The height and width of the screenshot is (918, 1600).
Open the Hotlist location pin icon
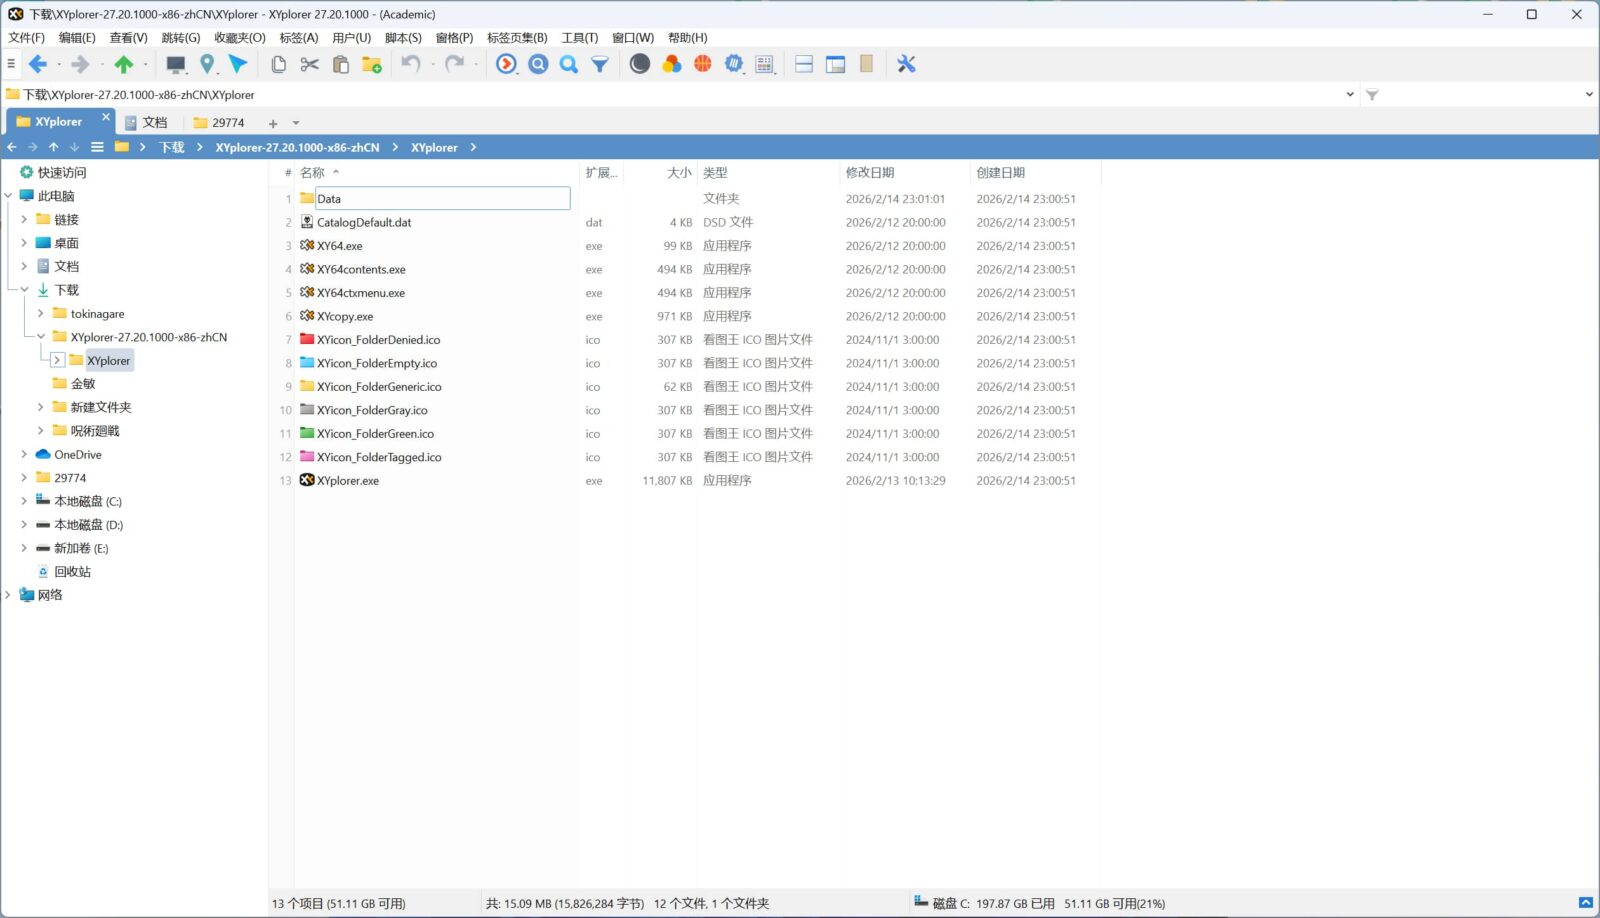point(207,64)
